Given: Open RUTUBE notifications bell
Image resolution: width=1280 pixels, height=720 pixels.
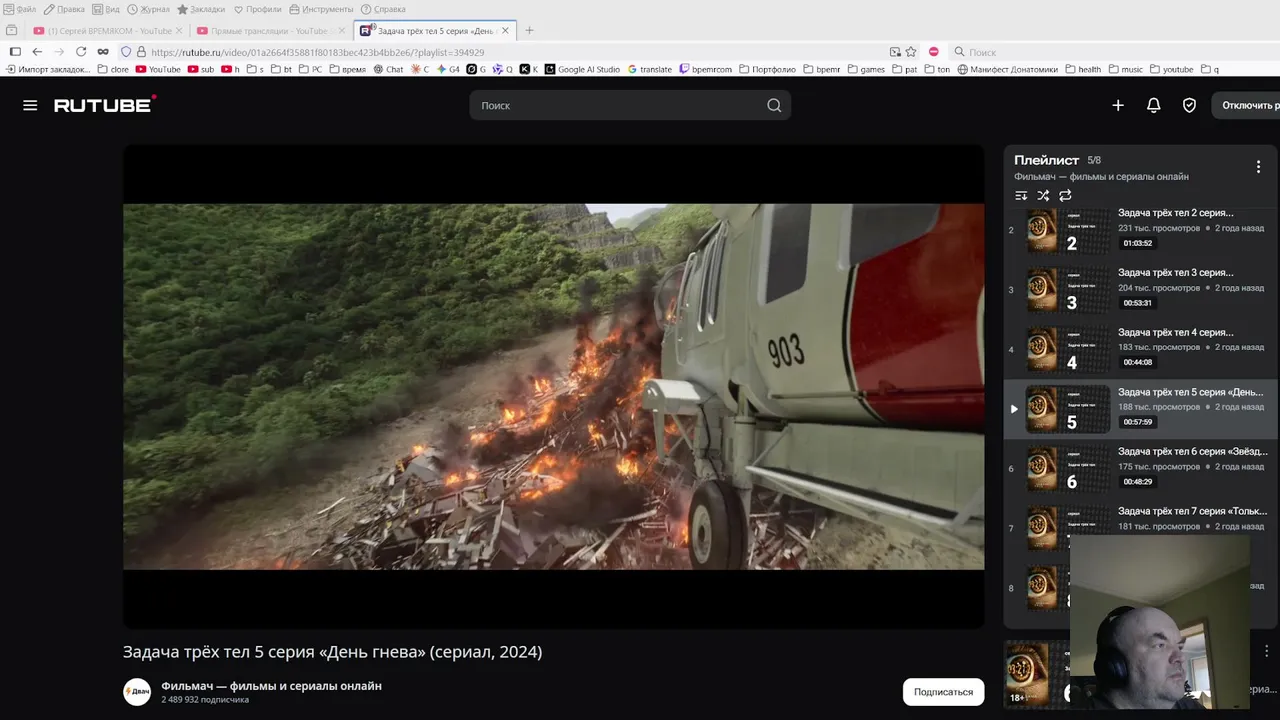Looking at the screenshot, I should click(1153, 105).
